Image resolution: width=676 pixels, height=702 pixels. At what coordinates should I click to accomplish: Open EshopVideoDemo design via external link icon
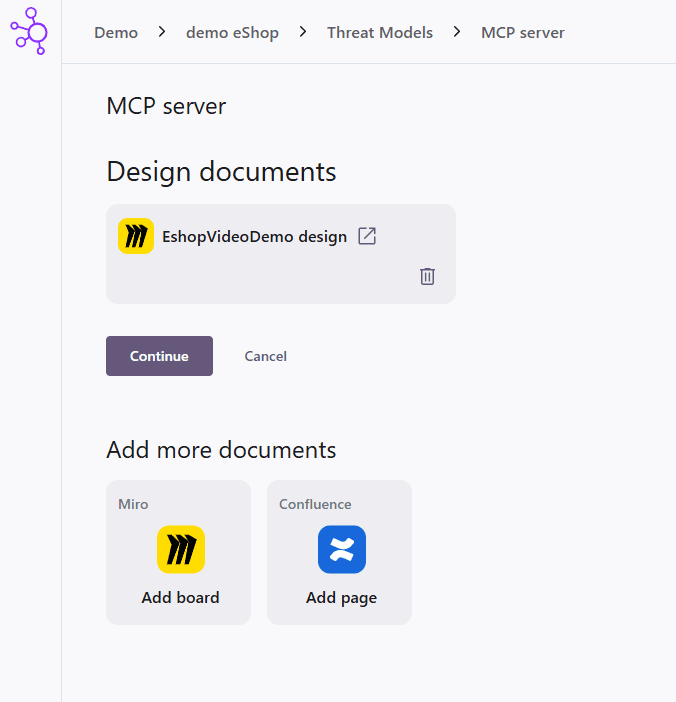(367, 237)
